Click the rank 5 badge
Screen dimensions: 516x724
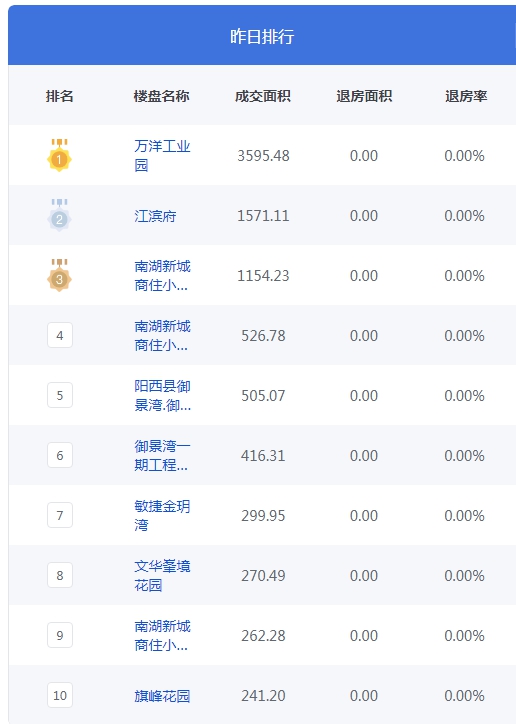tap(60, 395)
